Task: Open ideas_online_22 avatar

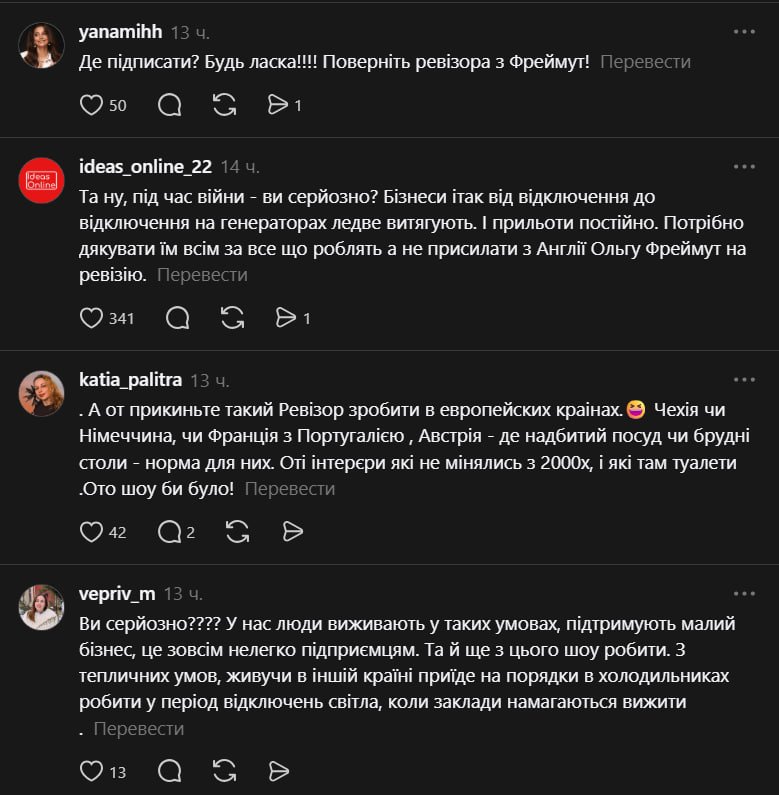Action: click(x=42, y=180)
